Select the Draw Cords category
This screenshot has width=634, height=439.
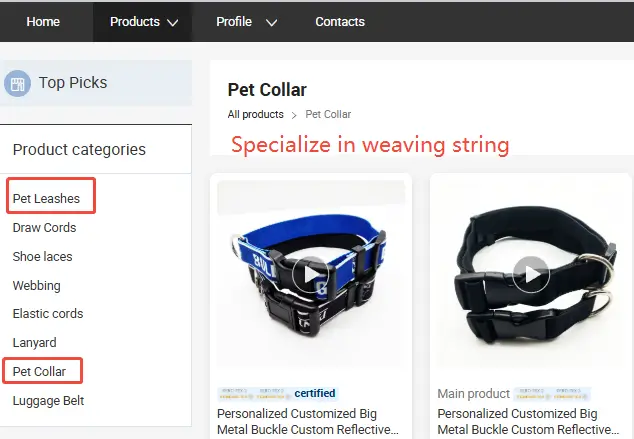(x=44, y=228)
